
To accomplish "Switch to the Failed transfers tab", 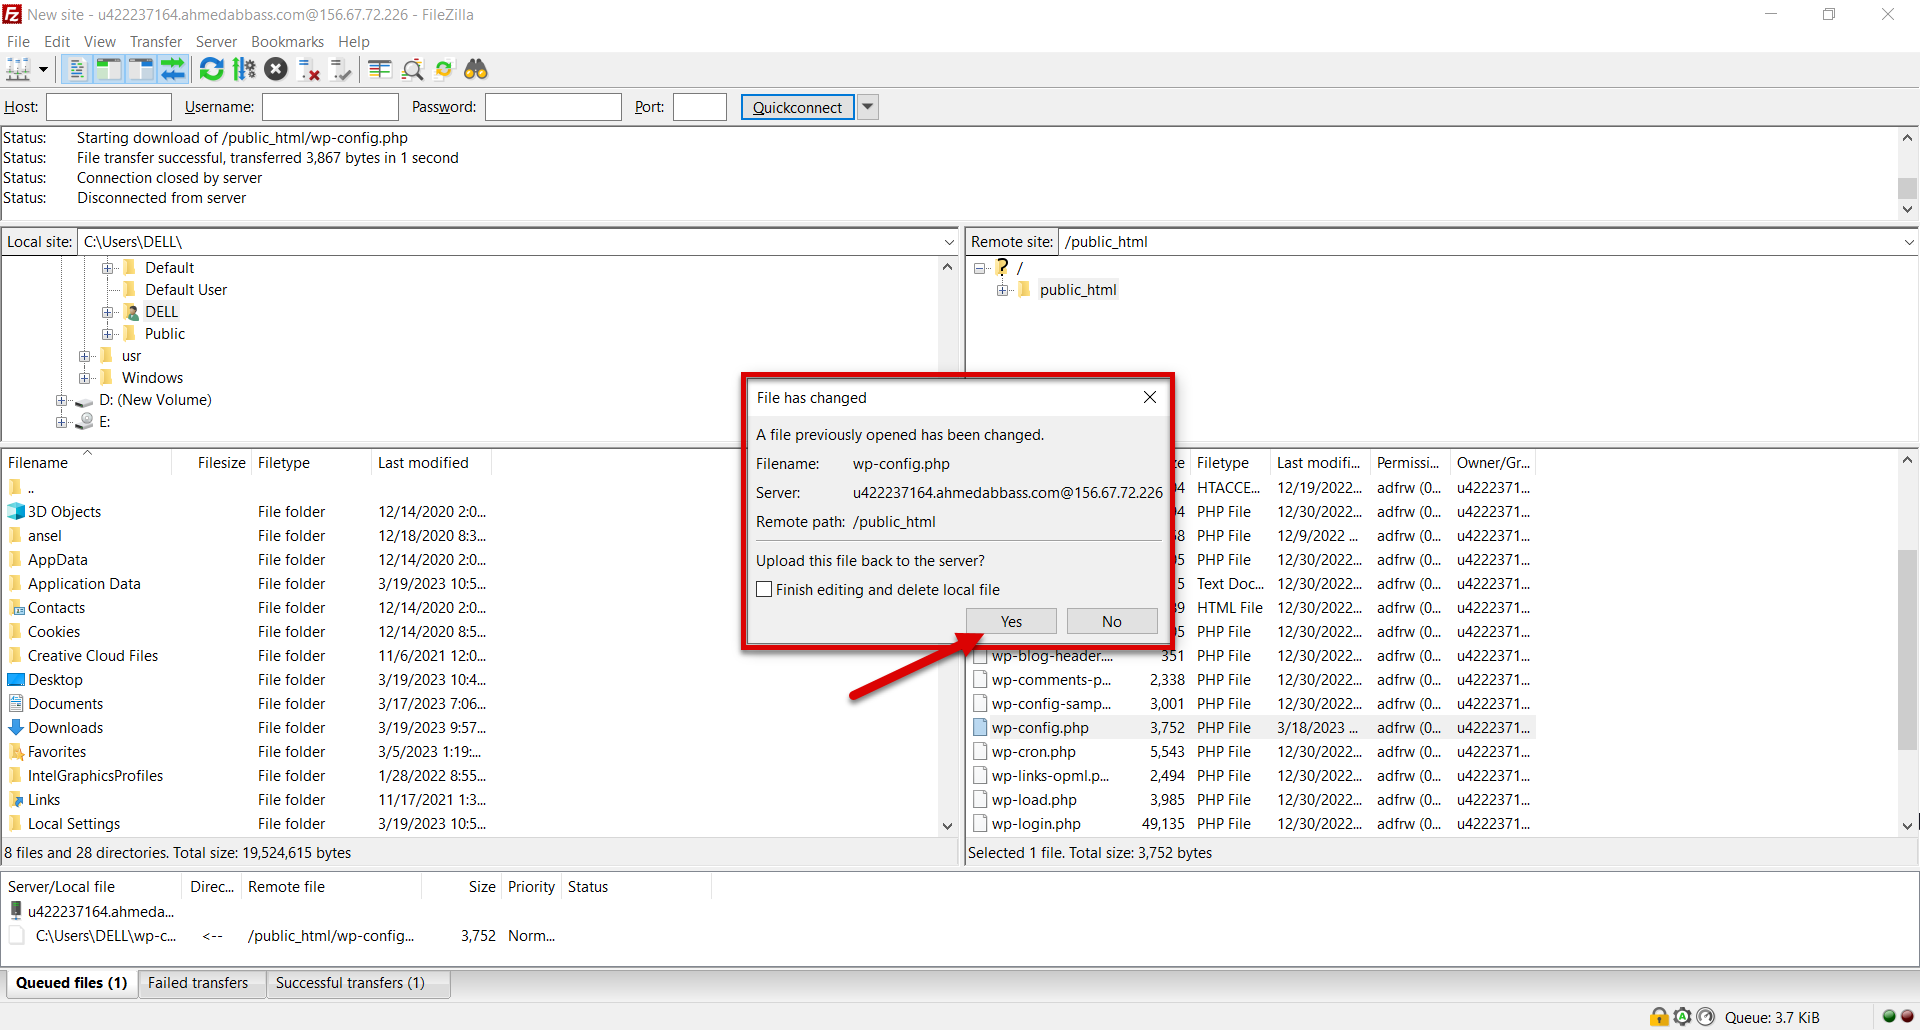I will pos(198,983).
